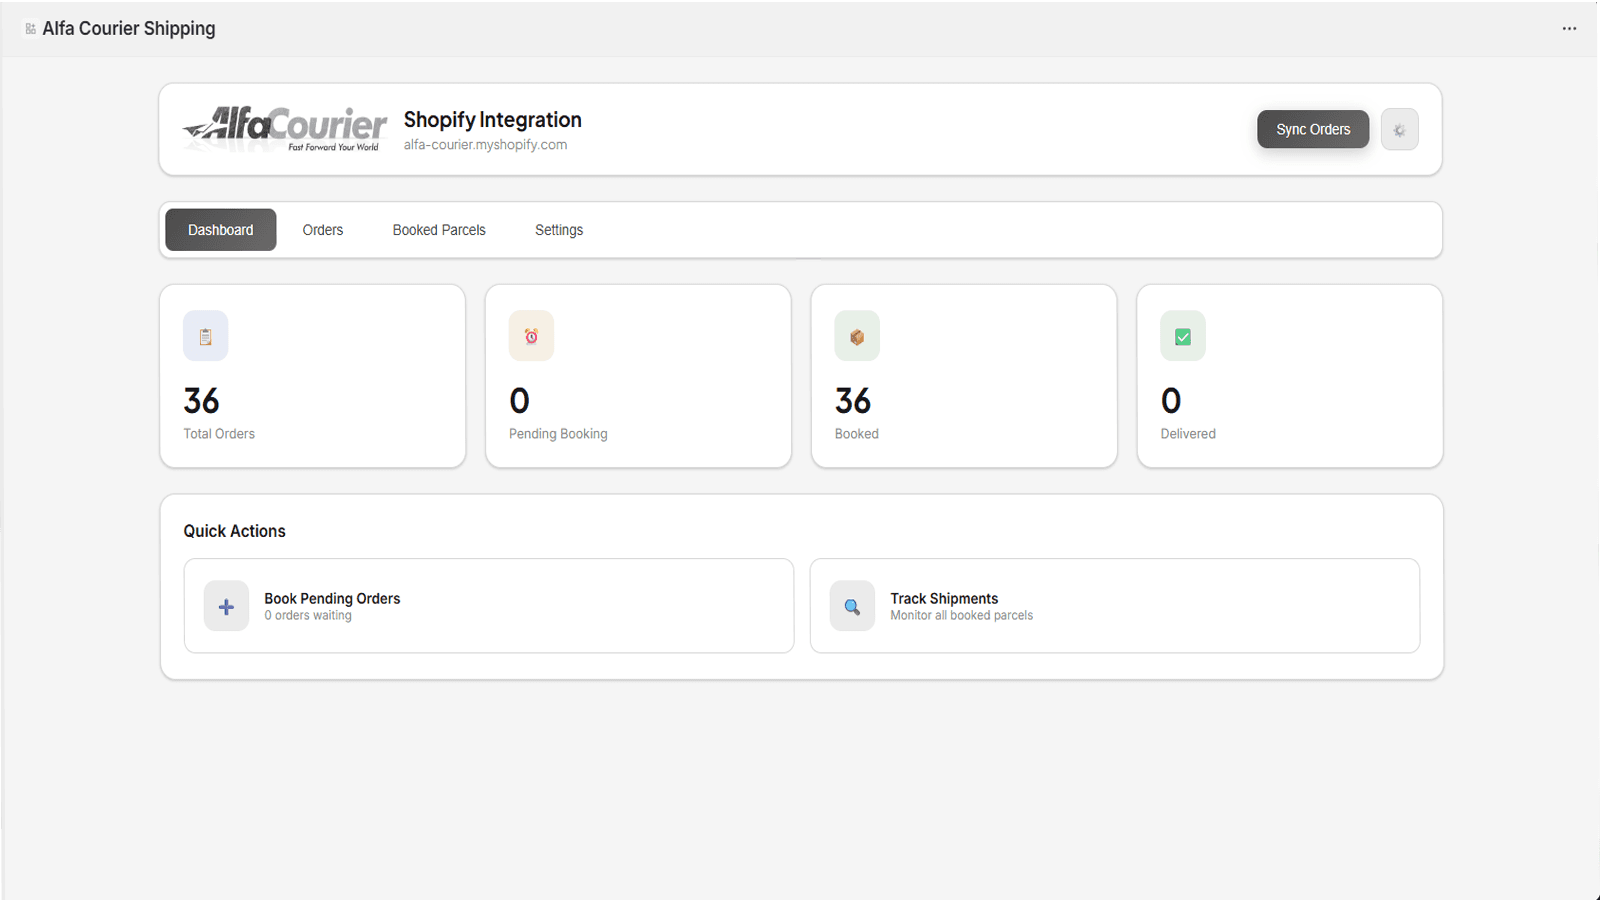Click the AlfaCourier logo
1600x900 pixels.
pos(285,129)
